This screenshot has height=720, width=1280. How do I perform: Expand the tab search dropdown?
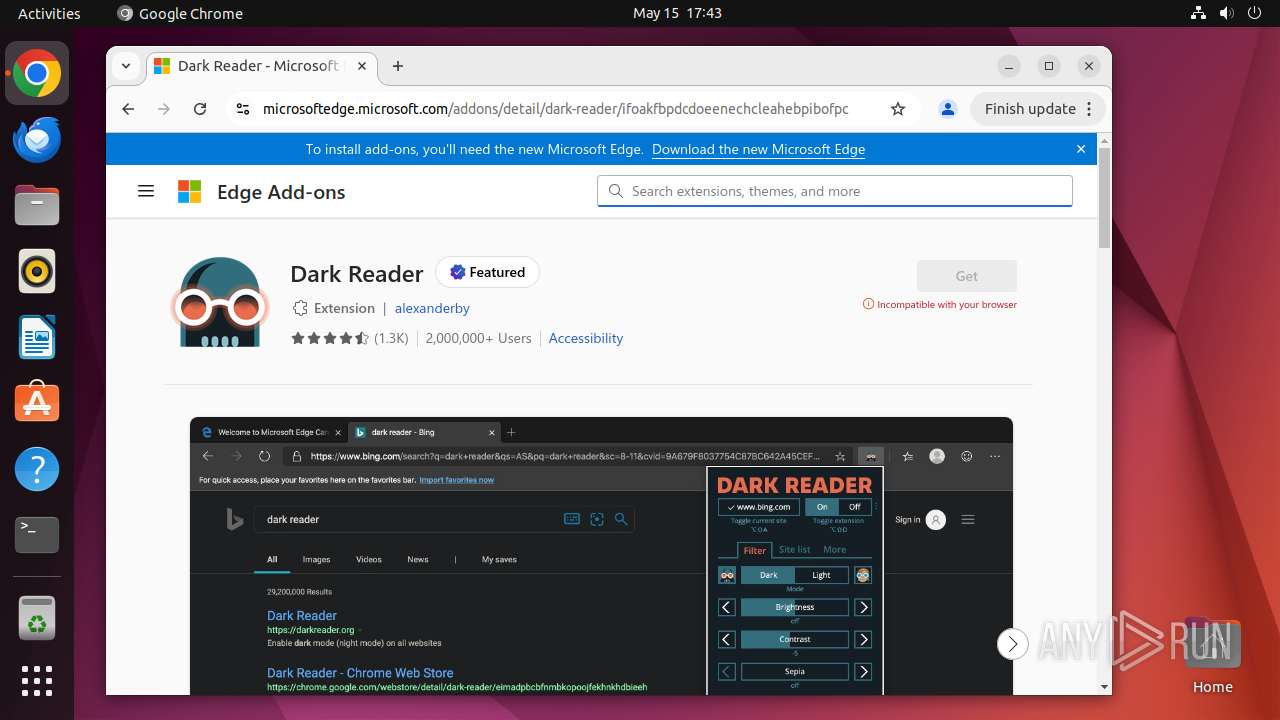click(x=126, y=66)
